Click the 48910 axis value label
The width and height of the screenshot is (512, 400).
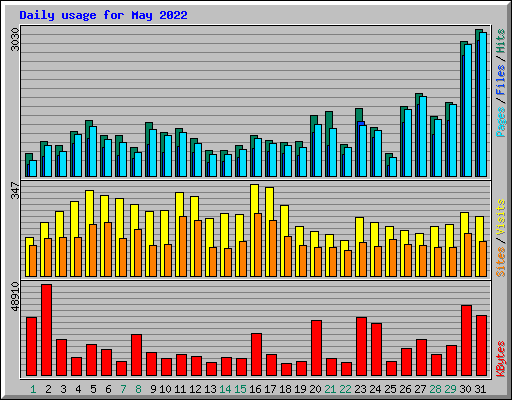15,296
